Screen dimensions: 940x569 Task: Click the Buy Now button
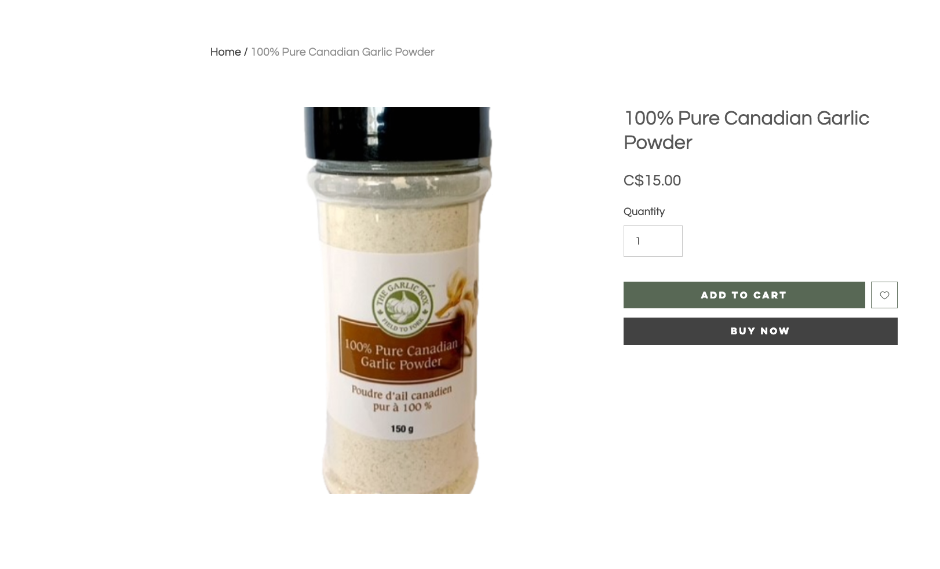[x=760, y=331]
